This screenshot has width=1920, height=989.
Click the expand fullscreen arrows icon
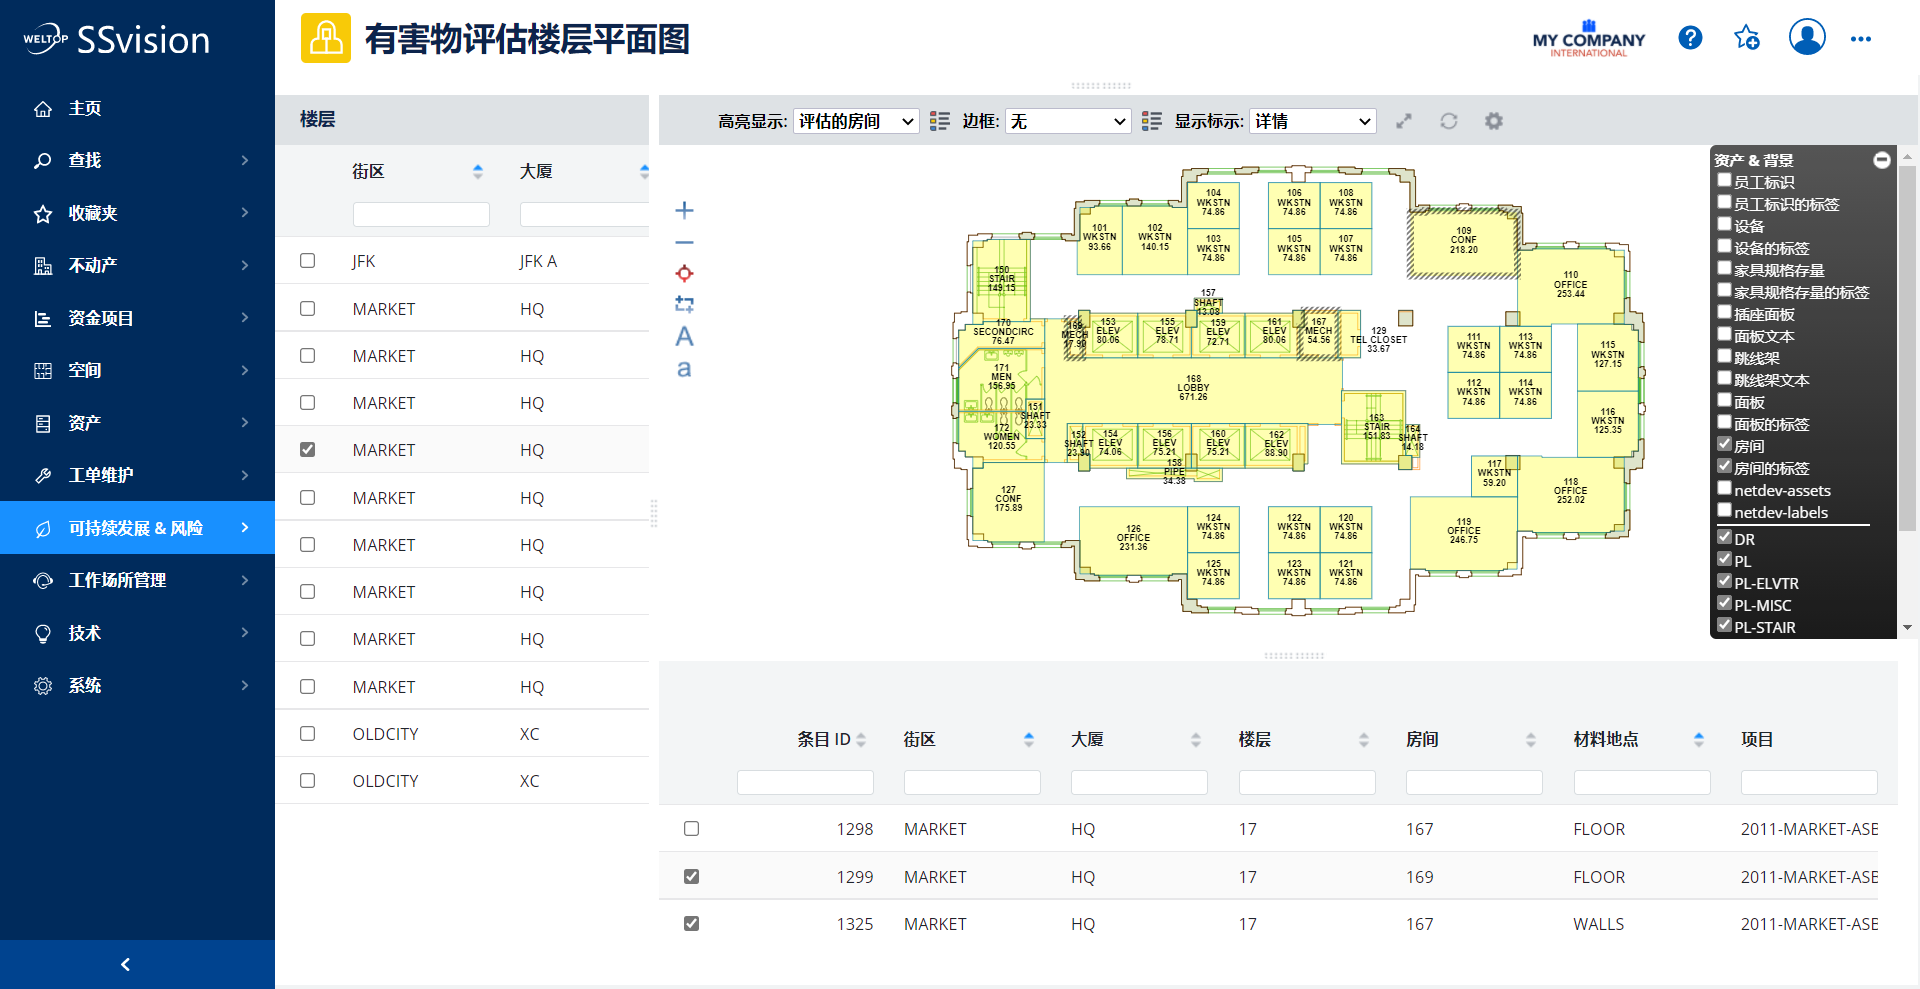[x=1404, y=121]
